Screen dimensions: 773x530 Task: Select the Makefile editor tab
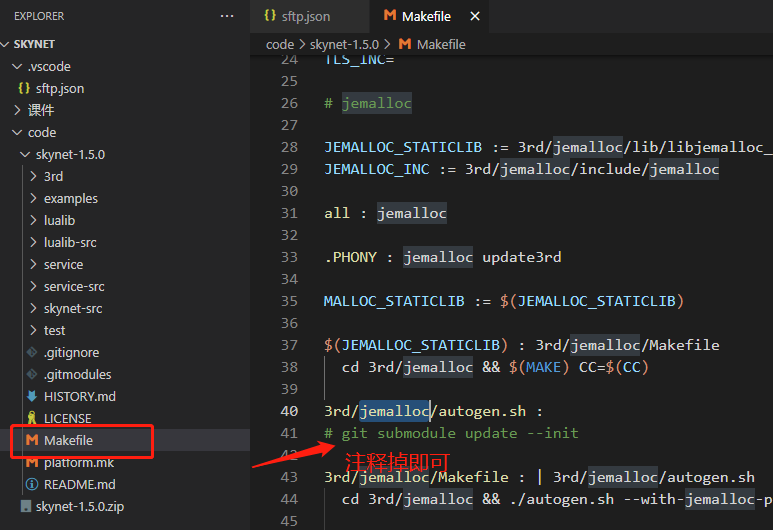point(429,16)
